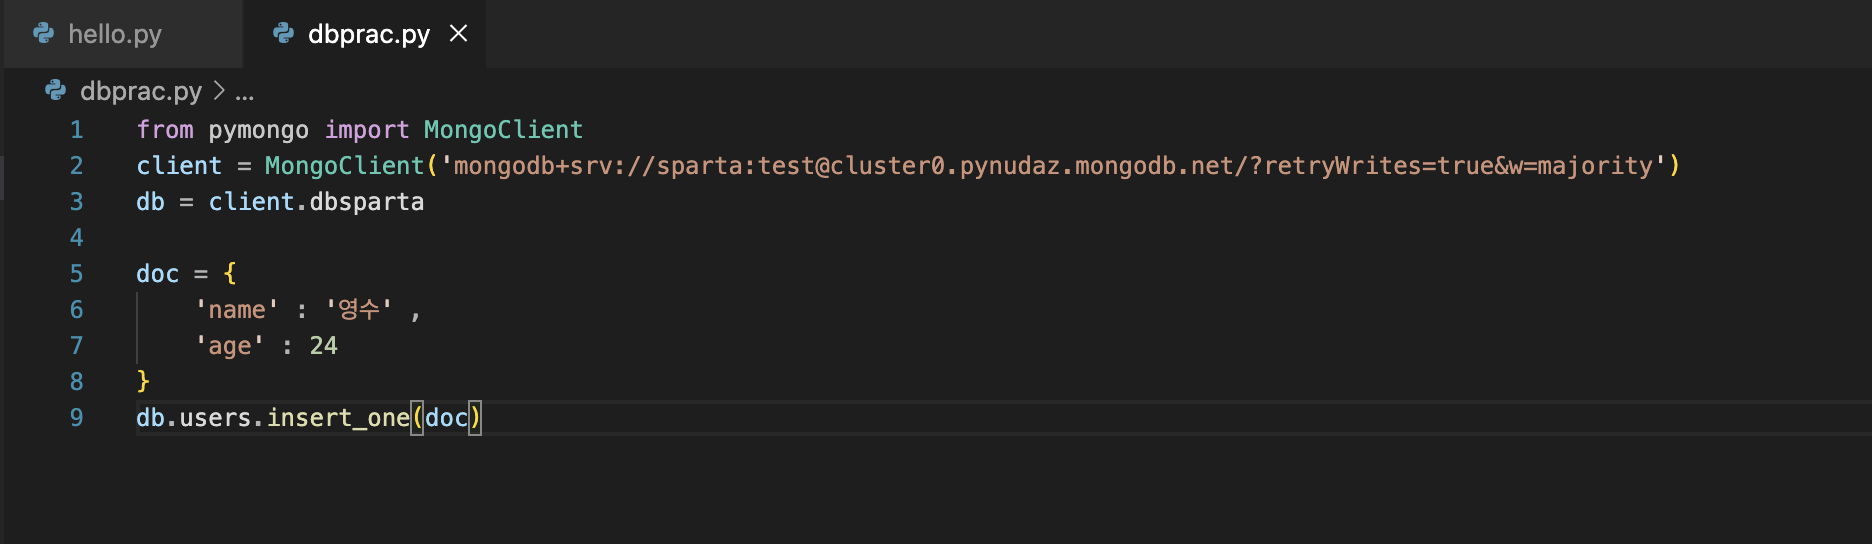Click the Python icon on dbprac.py tab

[x=284, y=34]
